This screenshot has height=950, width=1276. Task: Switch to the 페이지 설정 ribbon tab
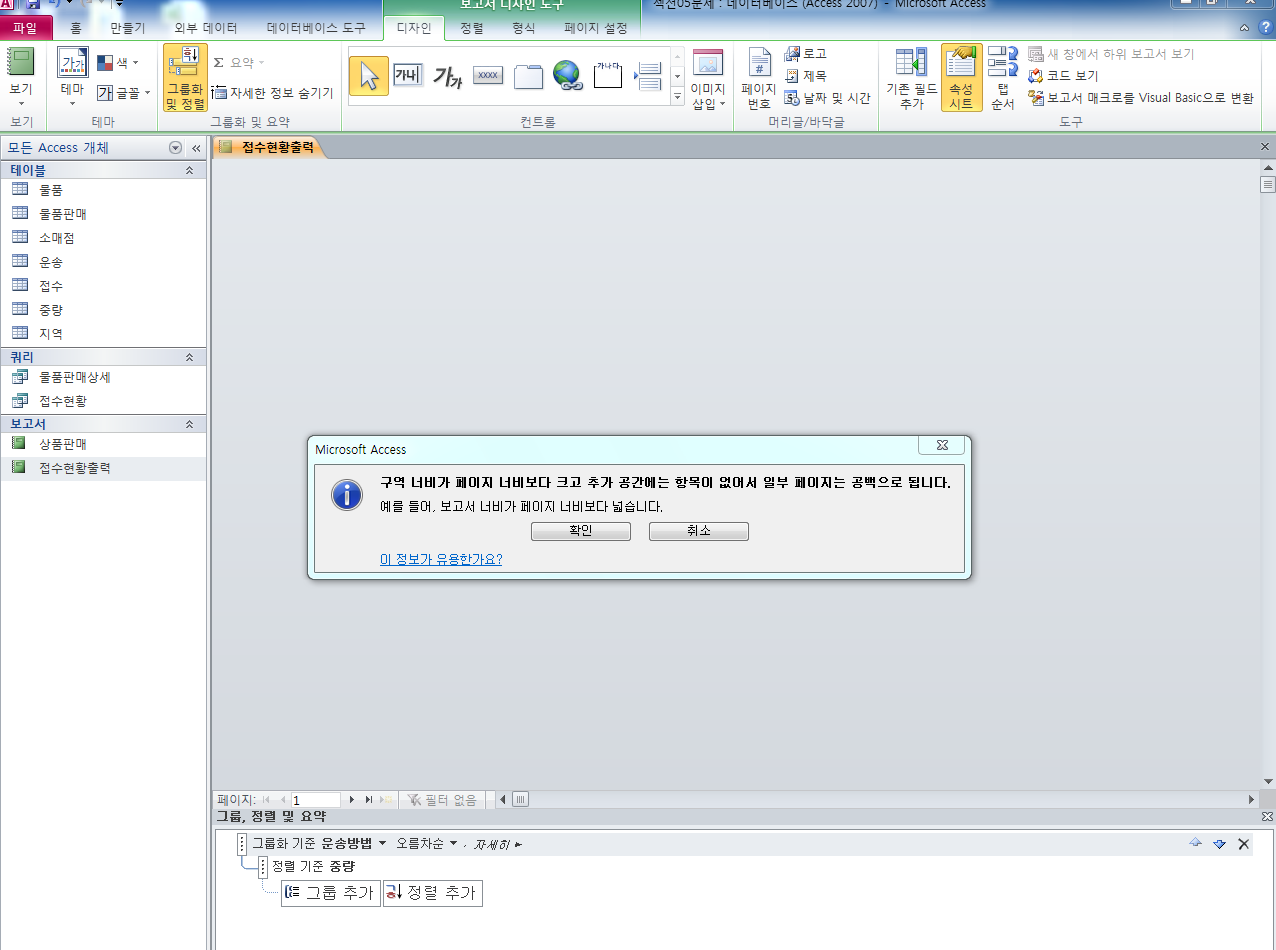[x=595, y=28]
